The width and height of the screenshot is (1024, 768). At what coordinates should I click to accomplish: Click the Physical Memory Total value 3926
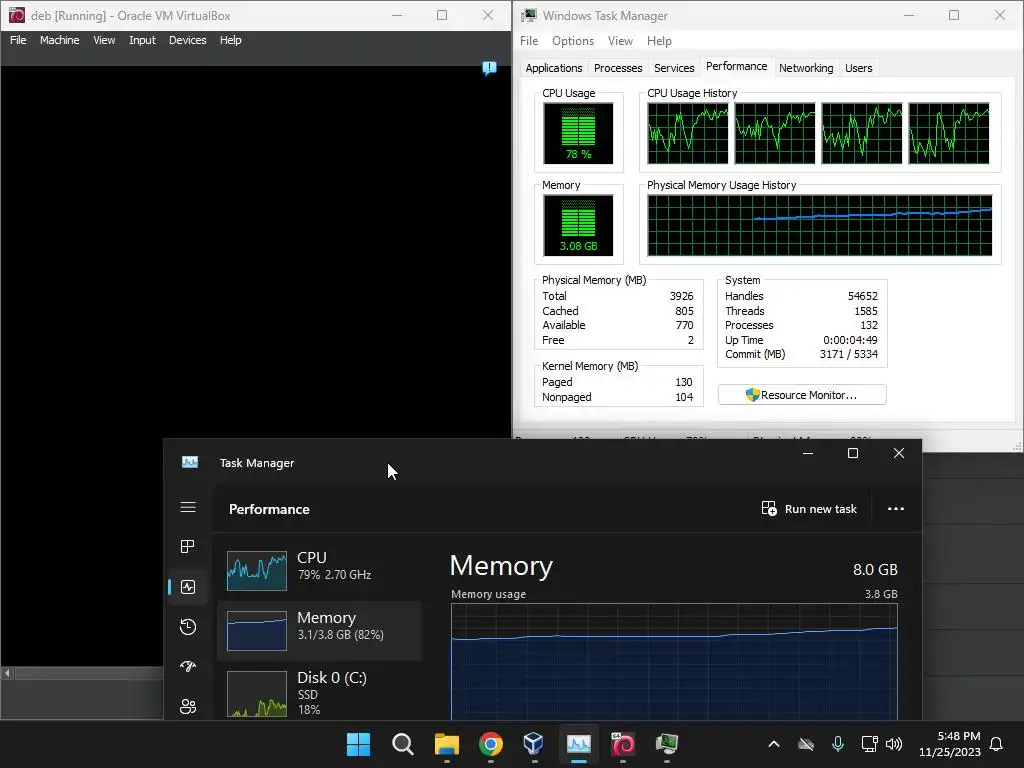681,296
